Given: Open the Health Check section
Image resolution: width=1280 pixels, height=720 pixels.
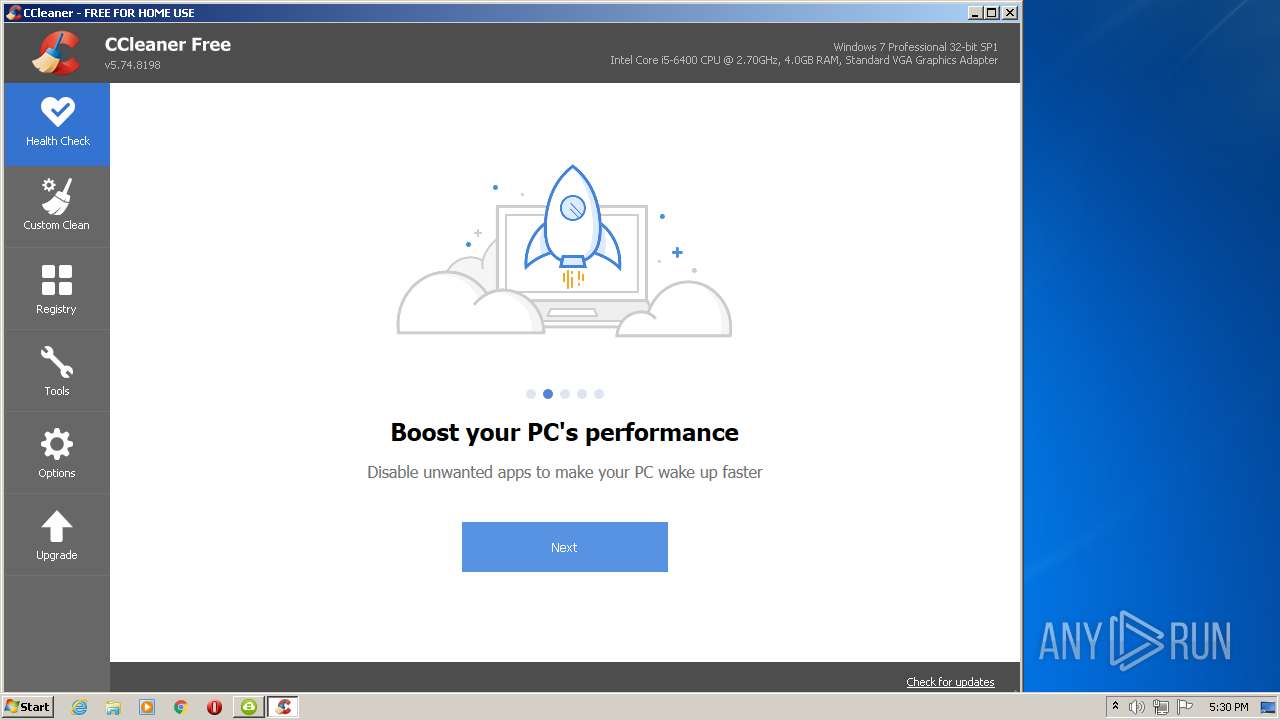Looking at the screenshot, I should coord(57,124).
